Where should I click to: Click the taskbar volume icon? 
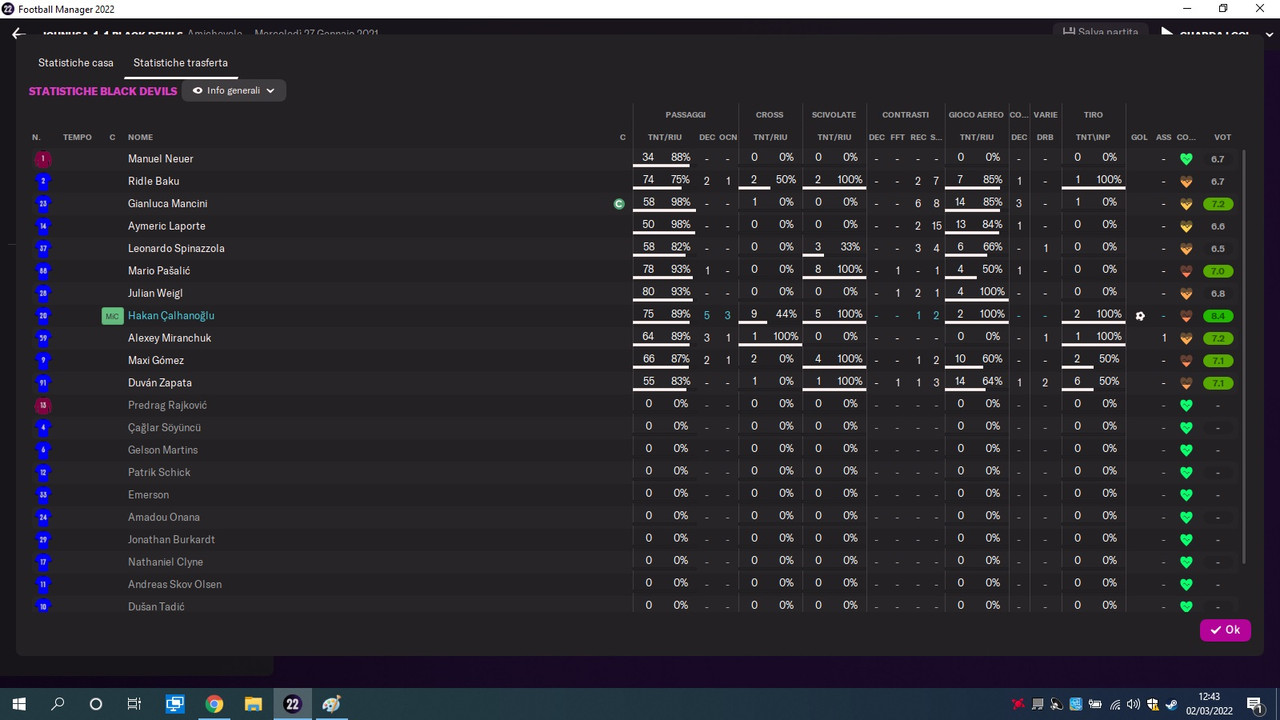1135,704
